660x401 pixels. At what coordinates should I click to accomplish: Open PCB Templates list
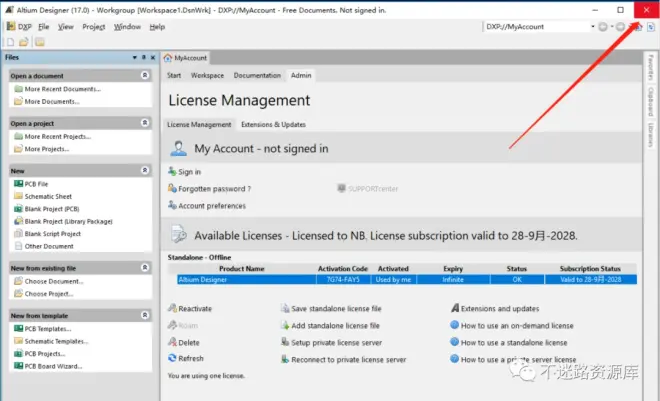coord(48,329)
